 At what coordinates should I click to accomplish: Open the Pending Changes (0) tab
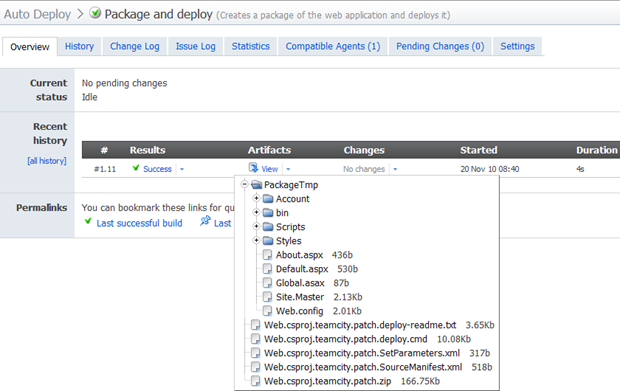(440, 46)
